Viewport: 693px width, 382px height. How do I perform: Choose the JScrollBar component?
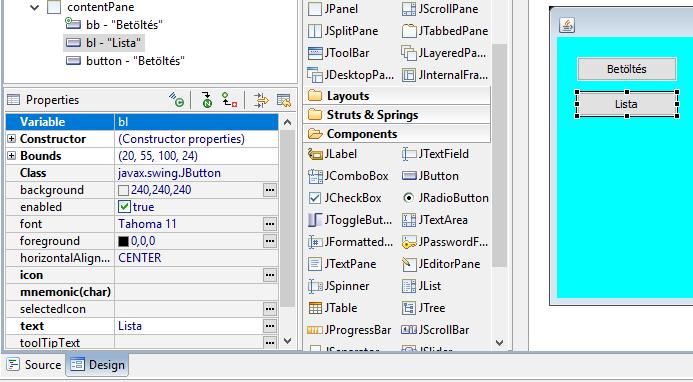tap(435, 330)
